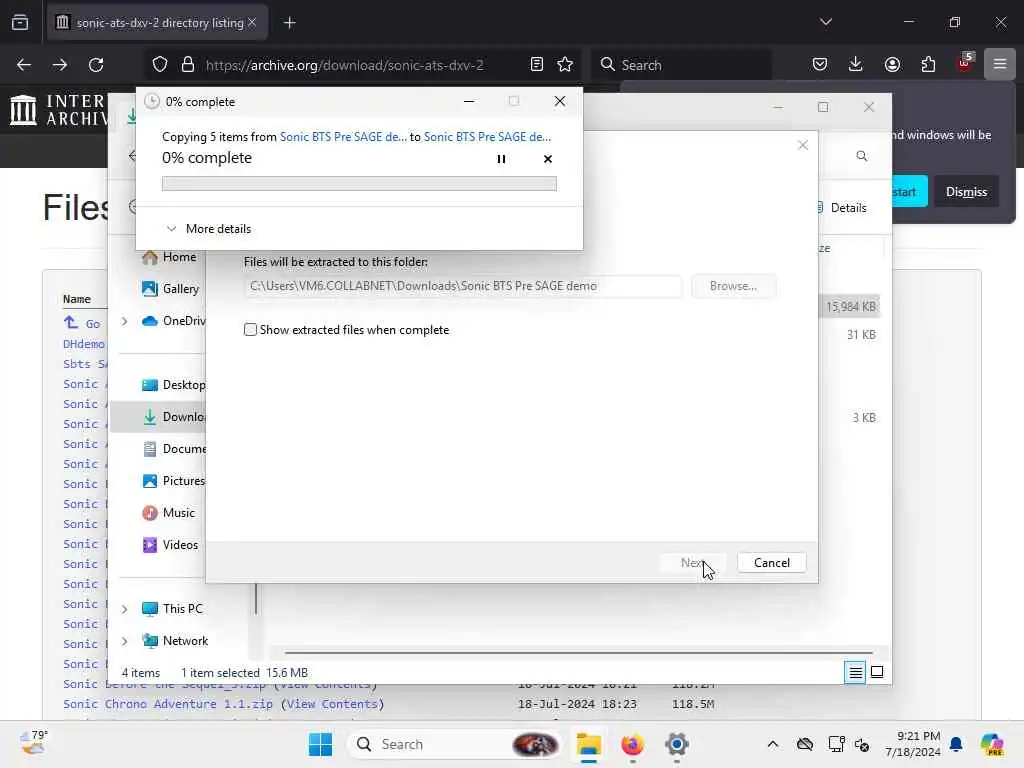The height and width of the screenshot is (768, 1024).
Task: Go forward in Firefox
Action: (x=59, y=65)
